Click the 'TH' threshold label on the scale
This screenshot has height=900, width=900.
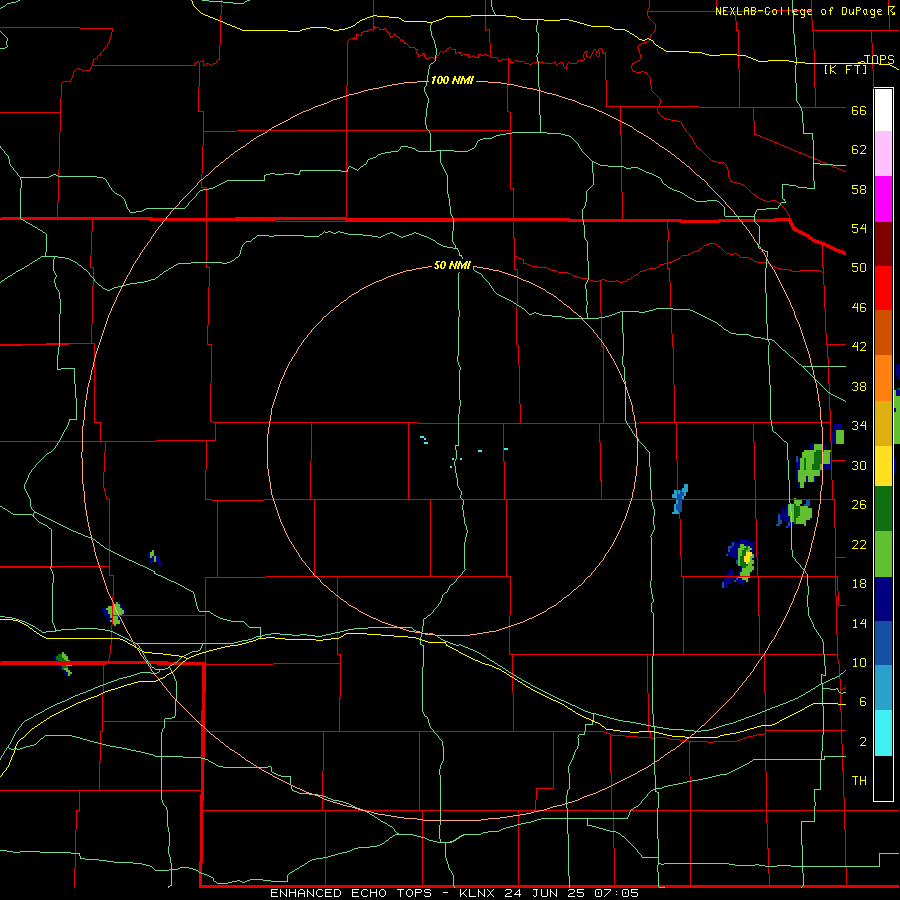pyautogui.click(x=859, y=781)
